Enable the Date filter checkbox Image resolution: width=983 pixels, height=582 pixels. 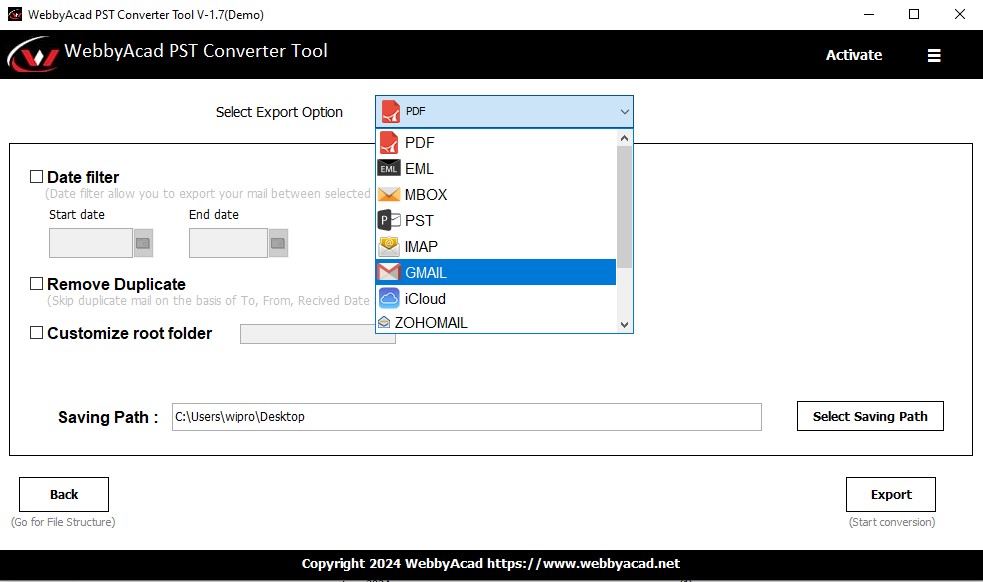(x=36, y=177)
